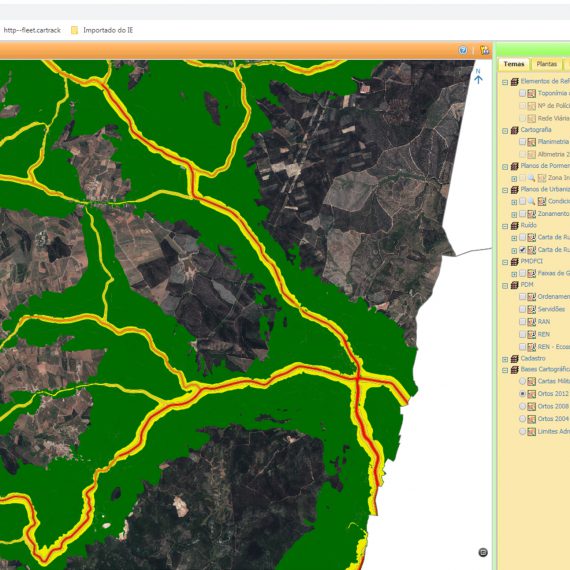The image size is (570, 570).
Task: Click the PDM group layer icon
Action: pyautogui.click(x=514, y=285)
